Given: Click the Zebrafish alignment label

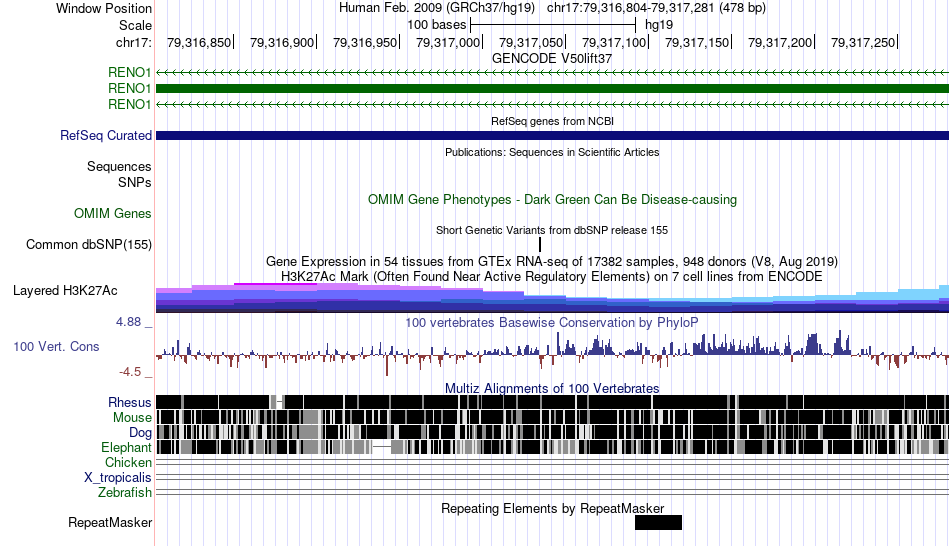Looking at the screenshot, I should point(125,493).
